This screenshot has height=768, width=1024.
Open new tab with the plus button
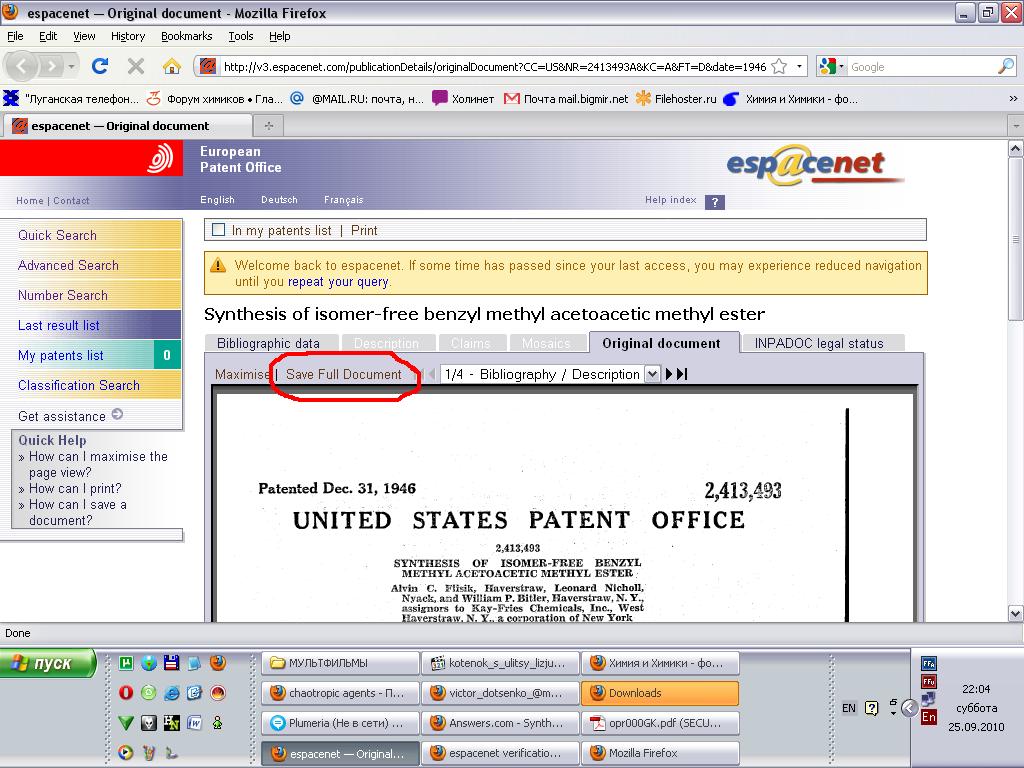tap(268, 126)
